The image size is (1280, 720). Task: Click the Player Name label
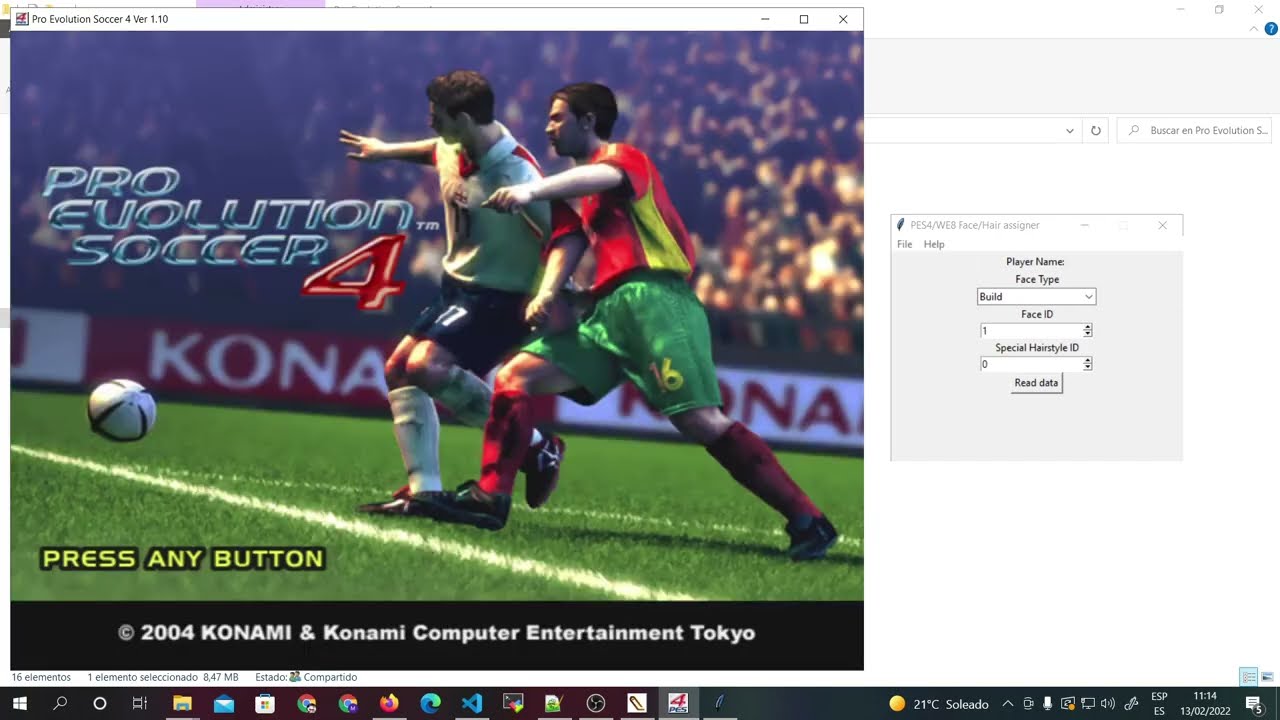(x=1035, y=262)
